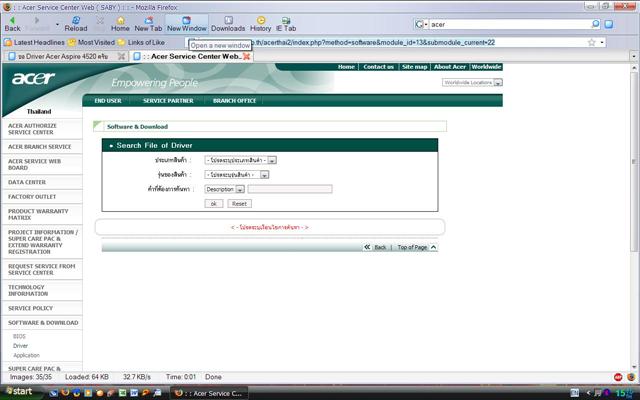Open the Most Visited bookmarks folder

(91, 42)
